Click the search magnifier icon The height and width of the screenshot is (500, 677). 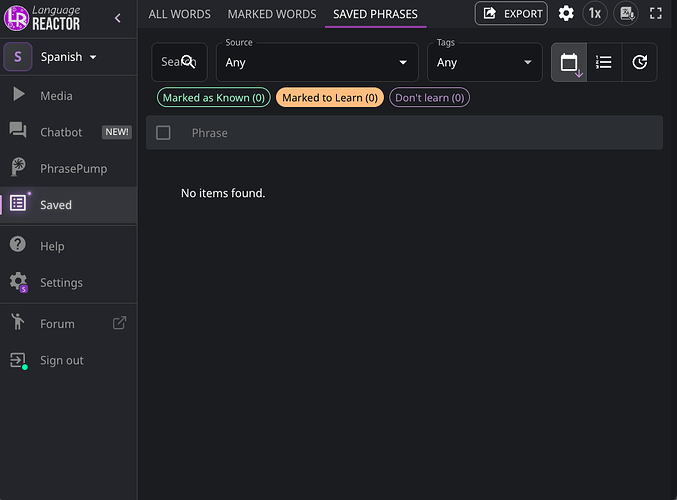click(x=188, y=62)
